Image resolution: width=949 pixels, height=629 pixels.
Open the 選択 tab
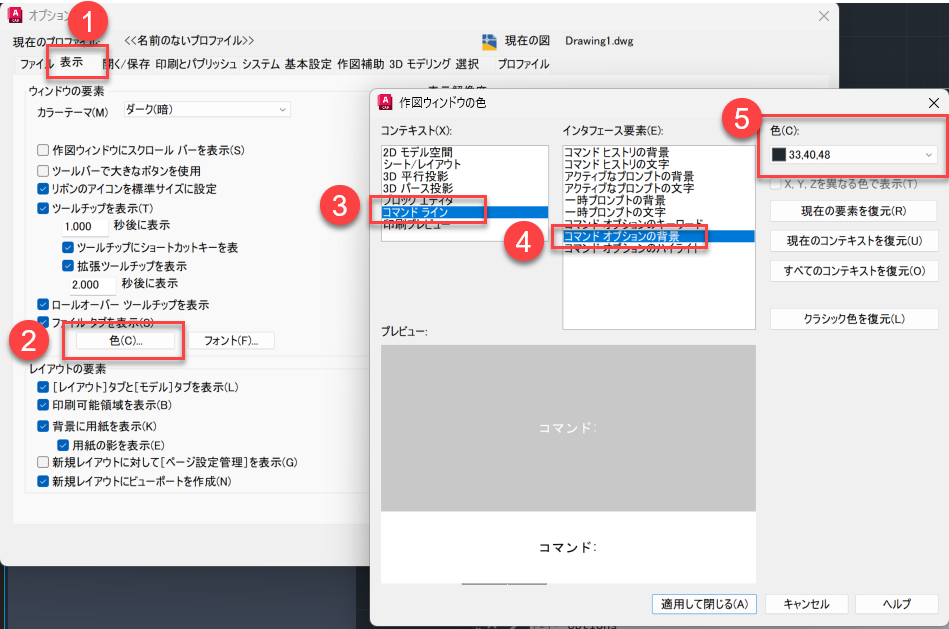(467, 64)
